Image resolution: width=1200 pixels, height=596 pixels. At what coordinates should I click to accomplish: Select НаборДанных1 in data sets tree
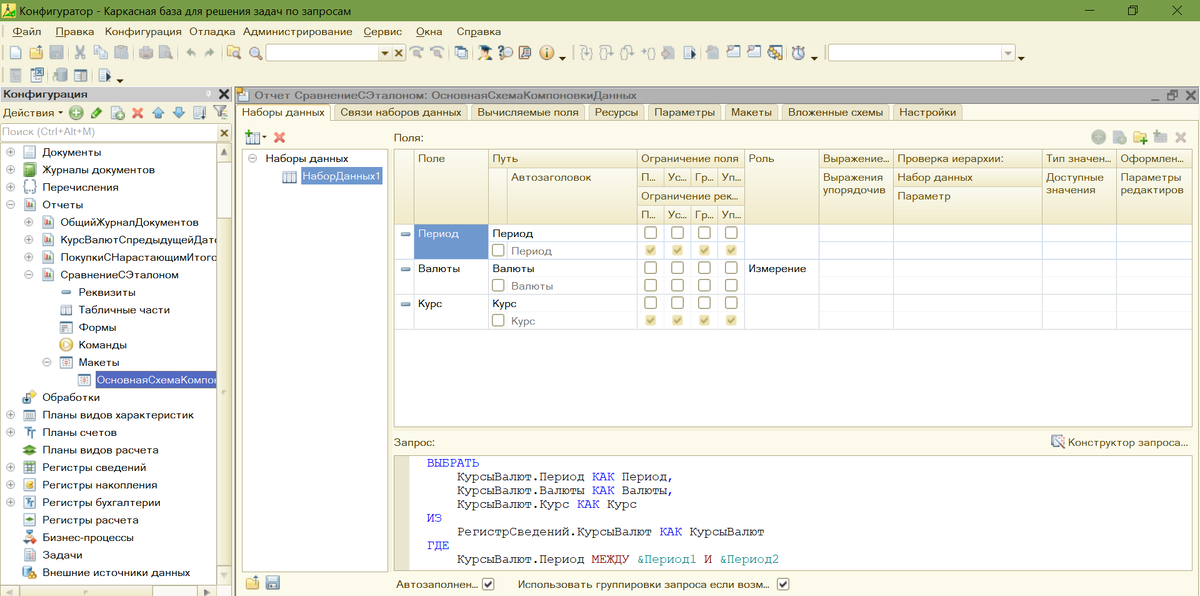click(342, 176)
